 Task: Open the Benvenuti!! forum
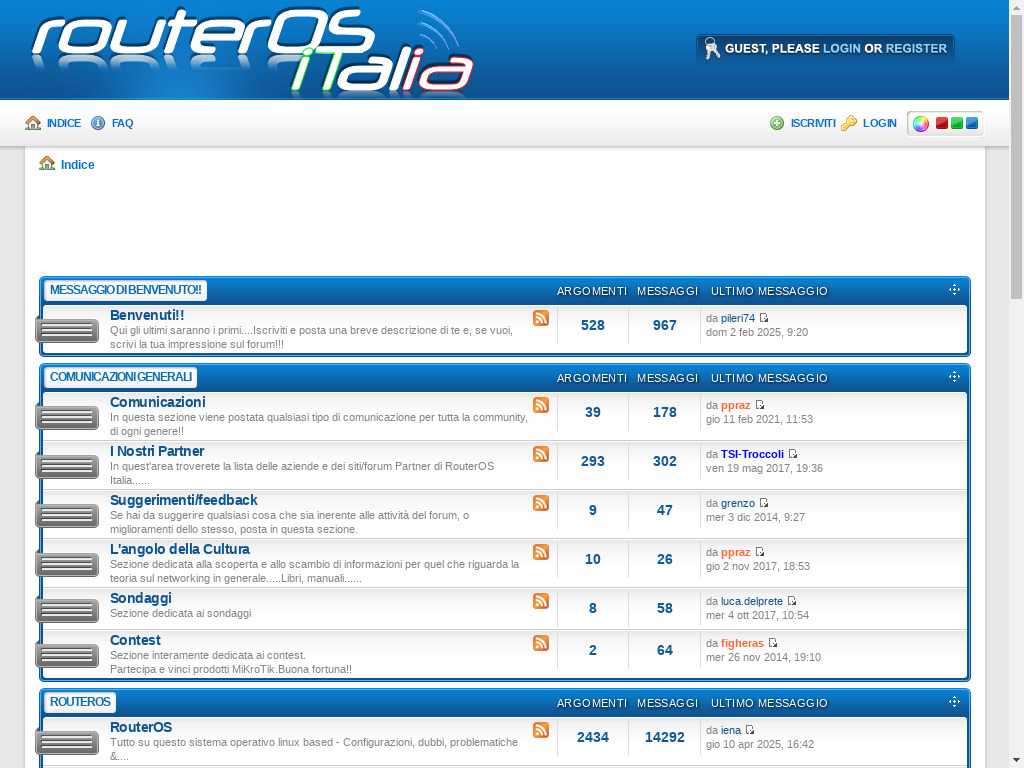pyautogui.click(x=147, y=315)
